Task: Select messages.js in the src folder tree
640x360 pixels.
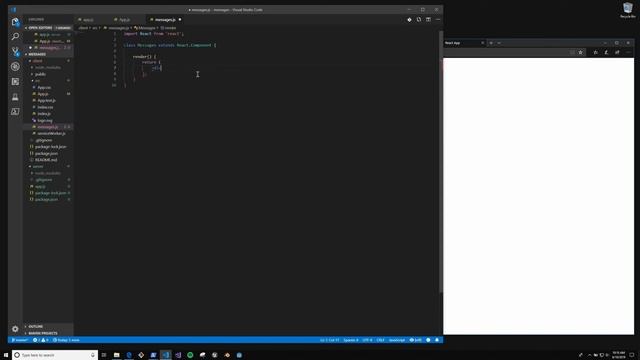Action: [48, 127]
